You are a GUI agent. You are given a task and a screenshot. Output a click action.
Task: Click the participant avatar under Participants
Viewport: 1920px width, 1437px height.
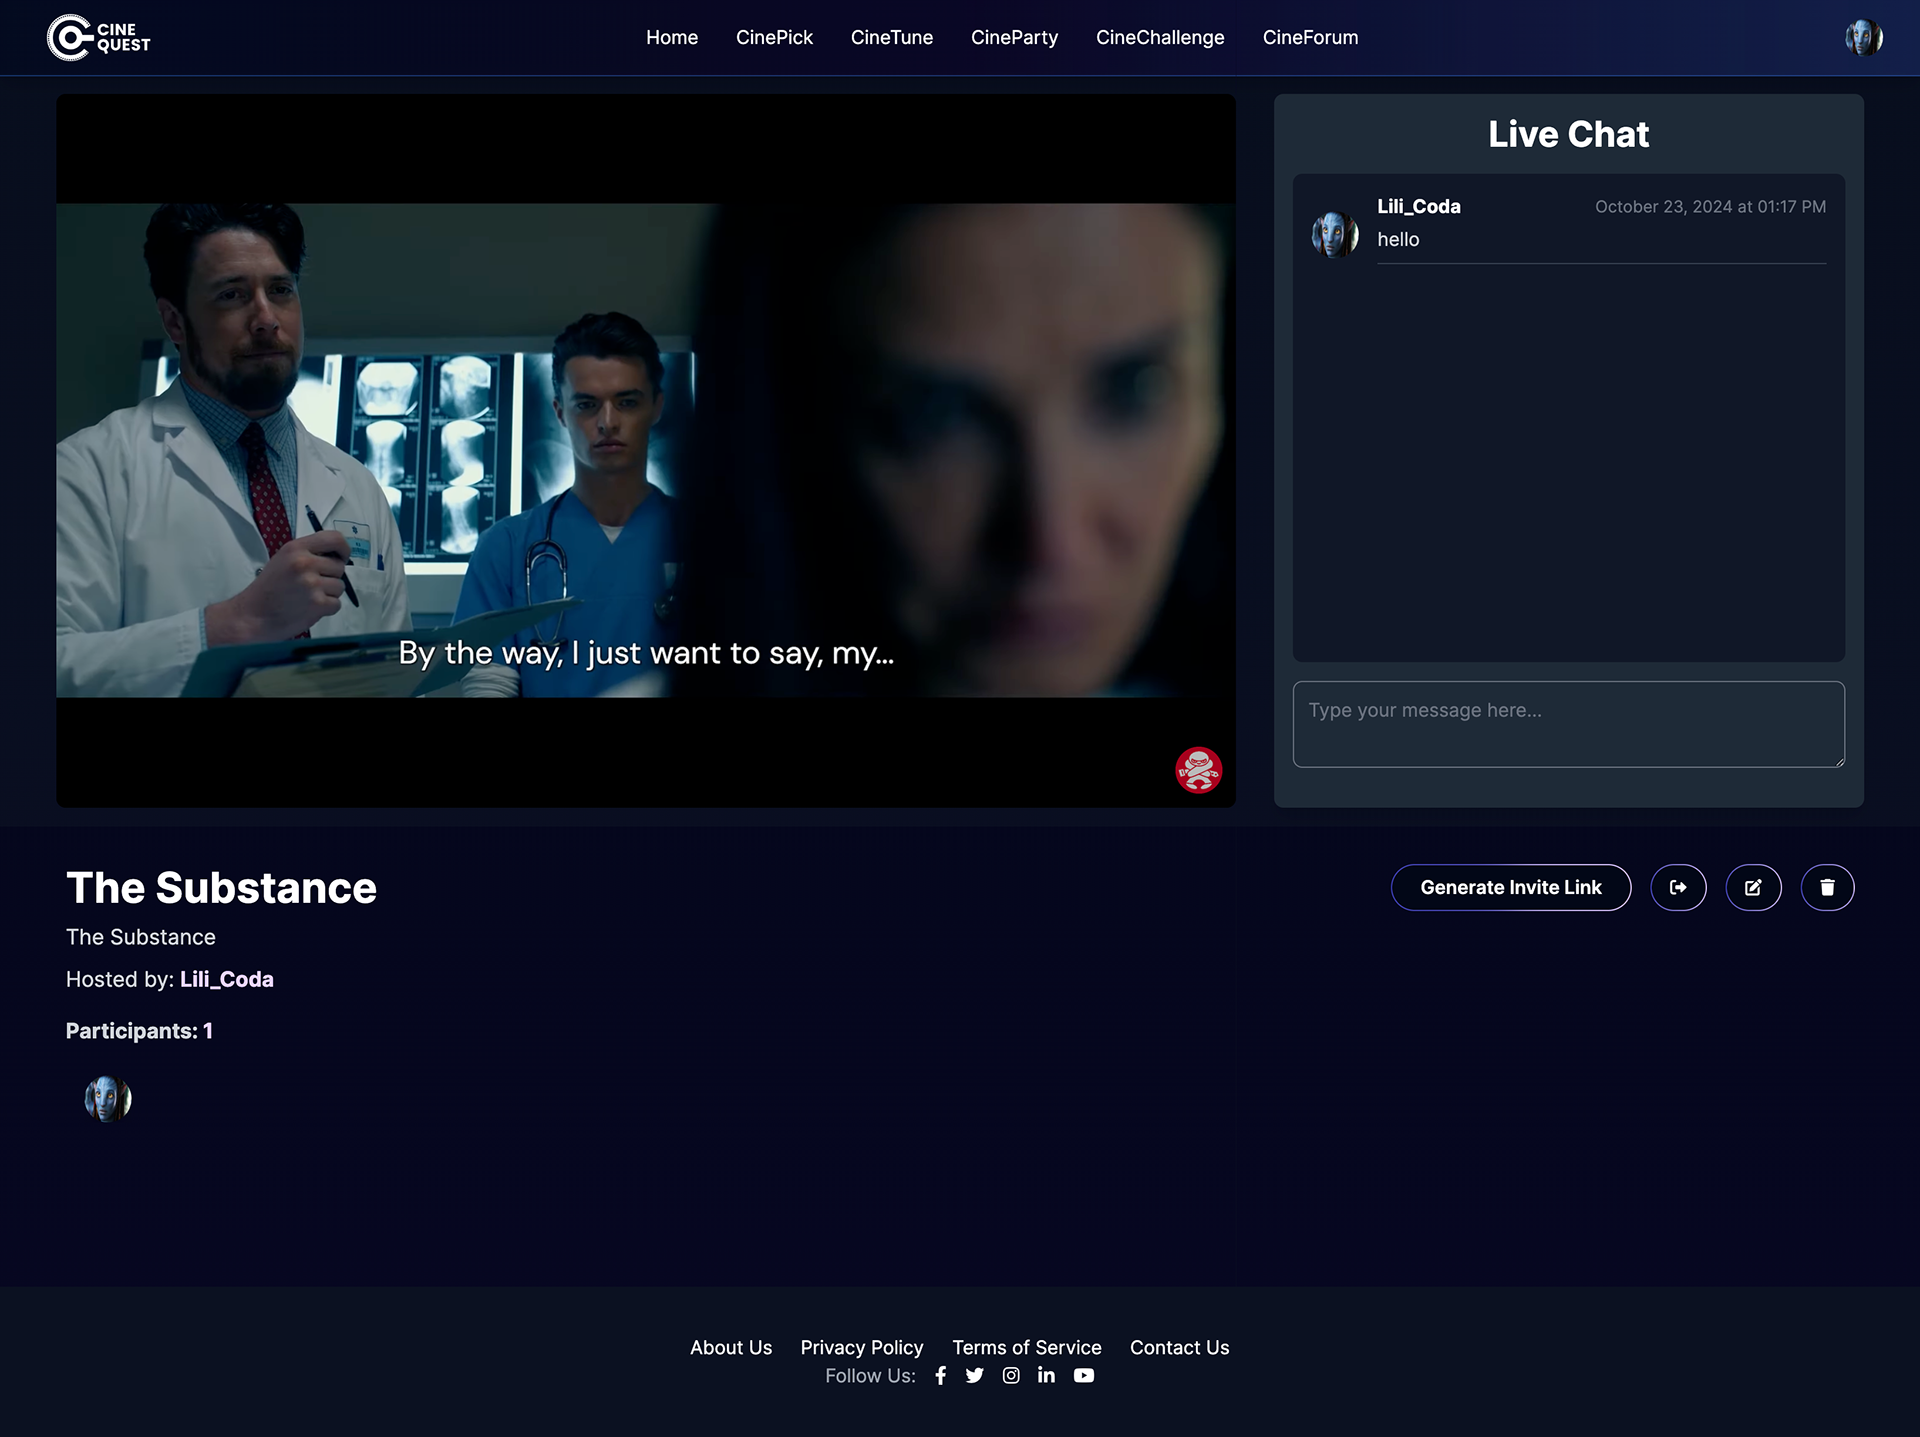tap(108, 1098)
